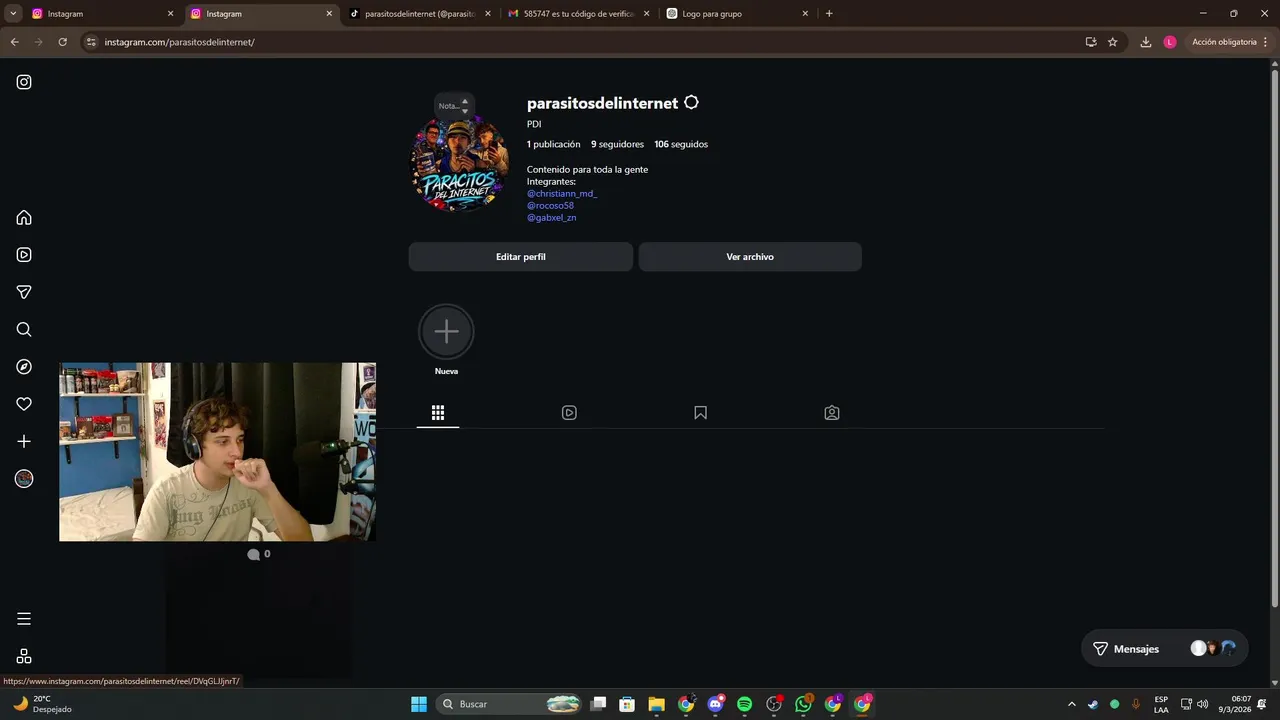Open the @rocoso58 profile link

(x=550, y=205)
